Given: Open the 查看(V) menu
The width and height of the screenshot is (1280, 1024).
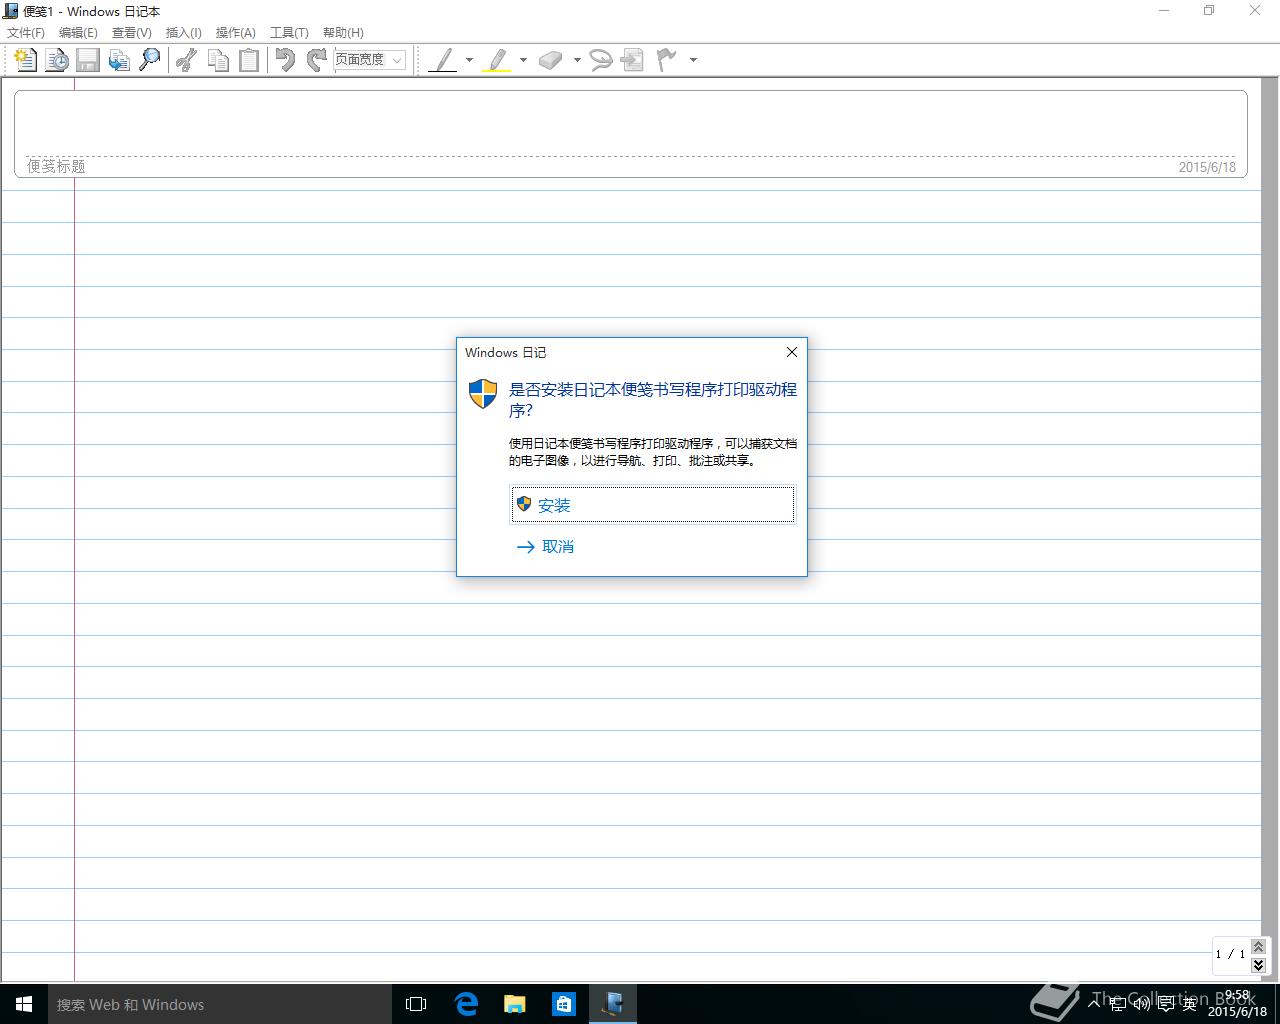Looking at the screenshot, I should tap(131, 33).
